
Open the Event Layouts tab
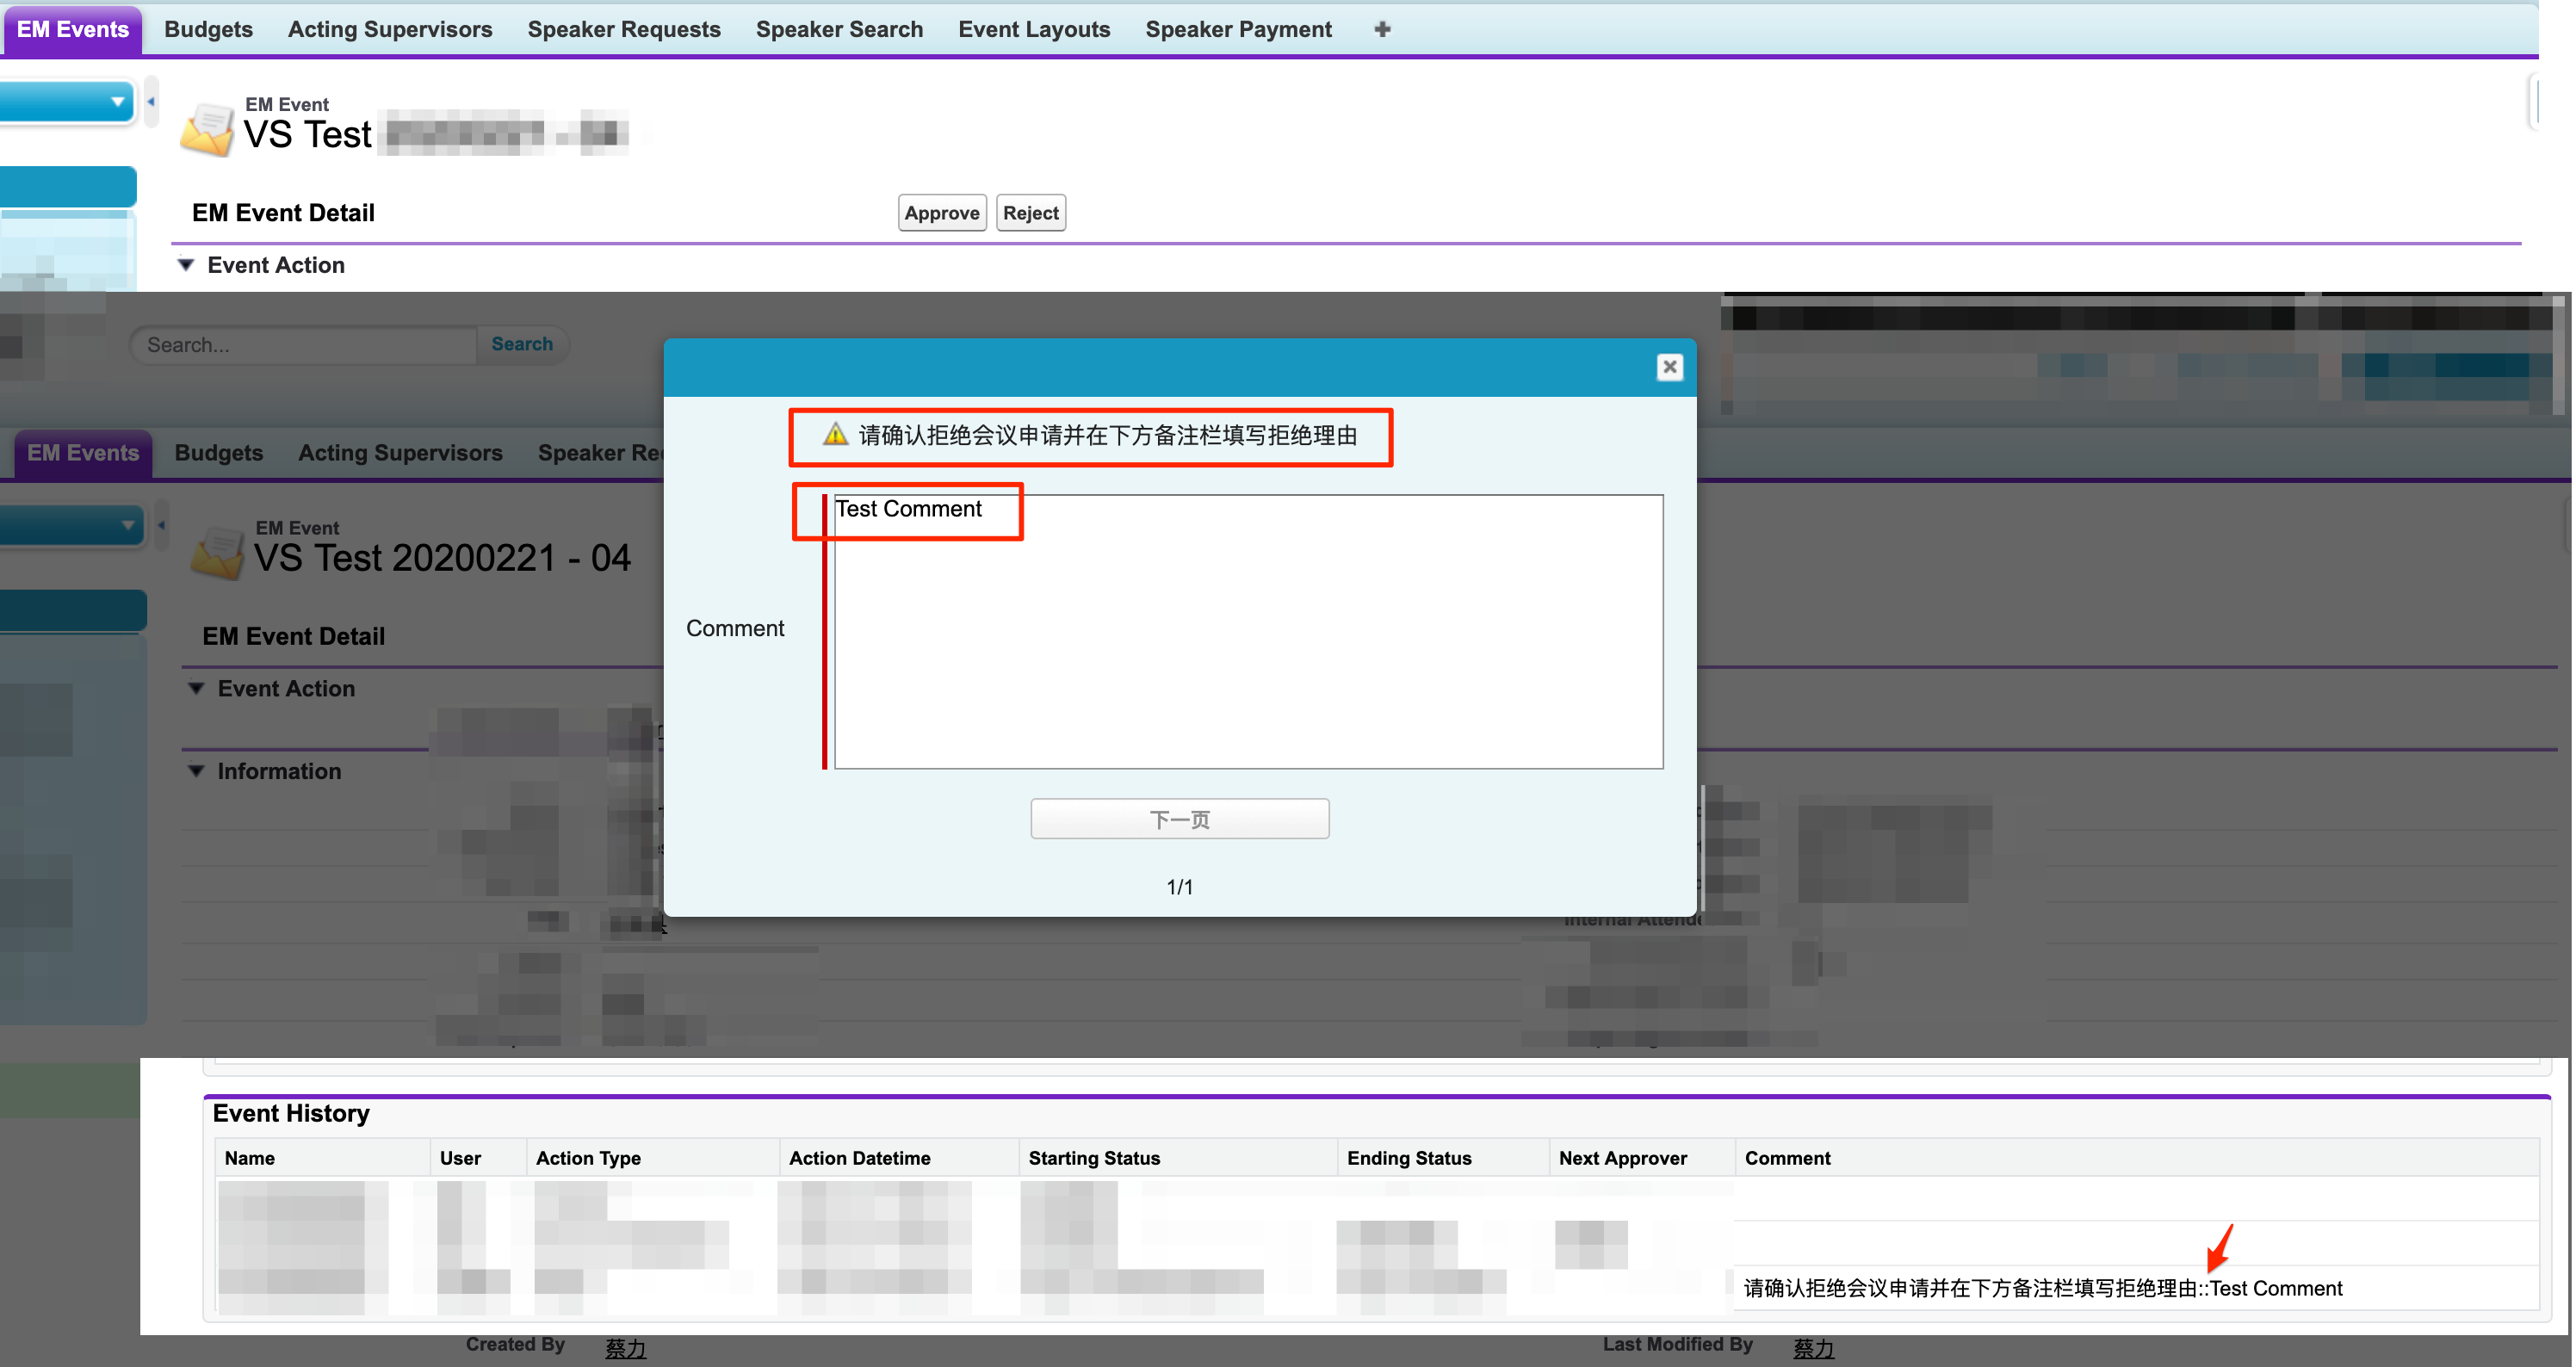[x=1033, y=29]
